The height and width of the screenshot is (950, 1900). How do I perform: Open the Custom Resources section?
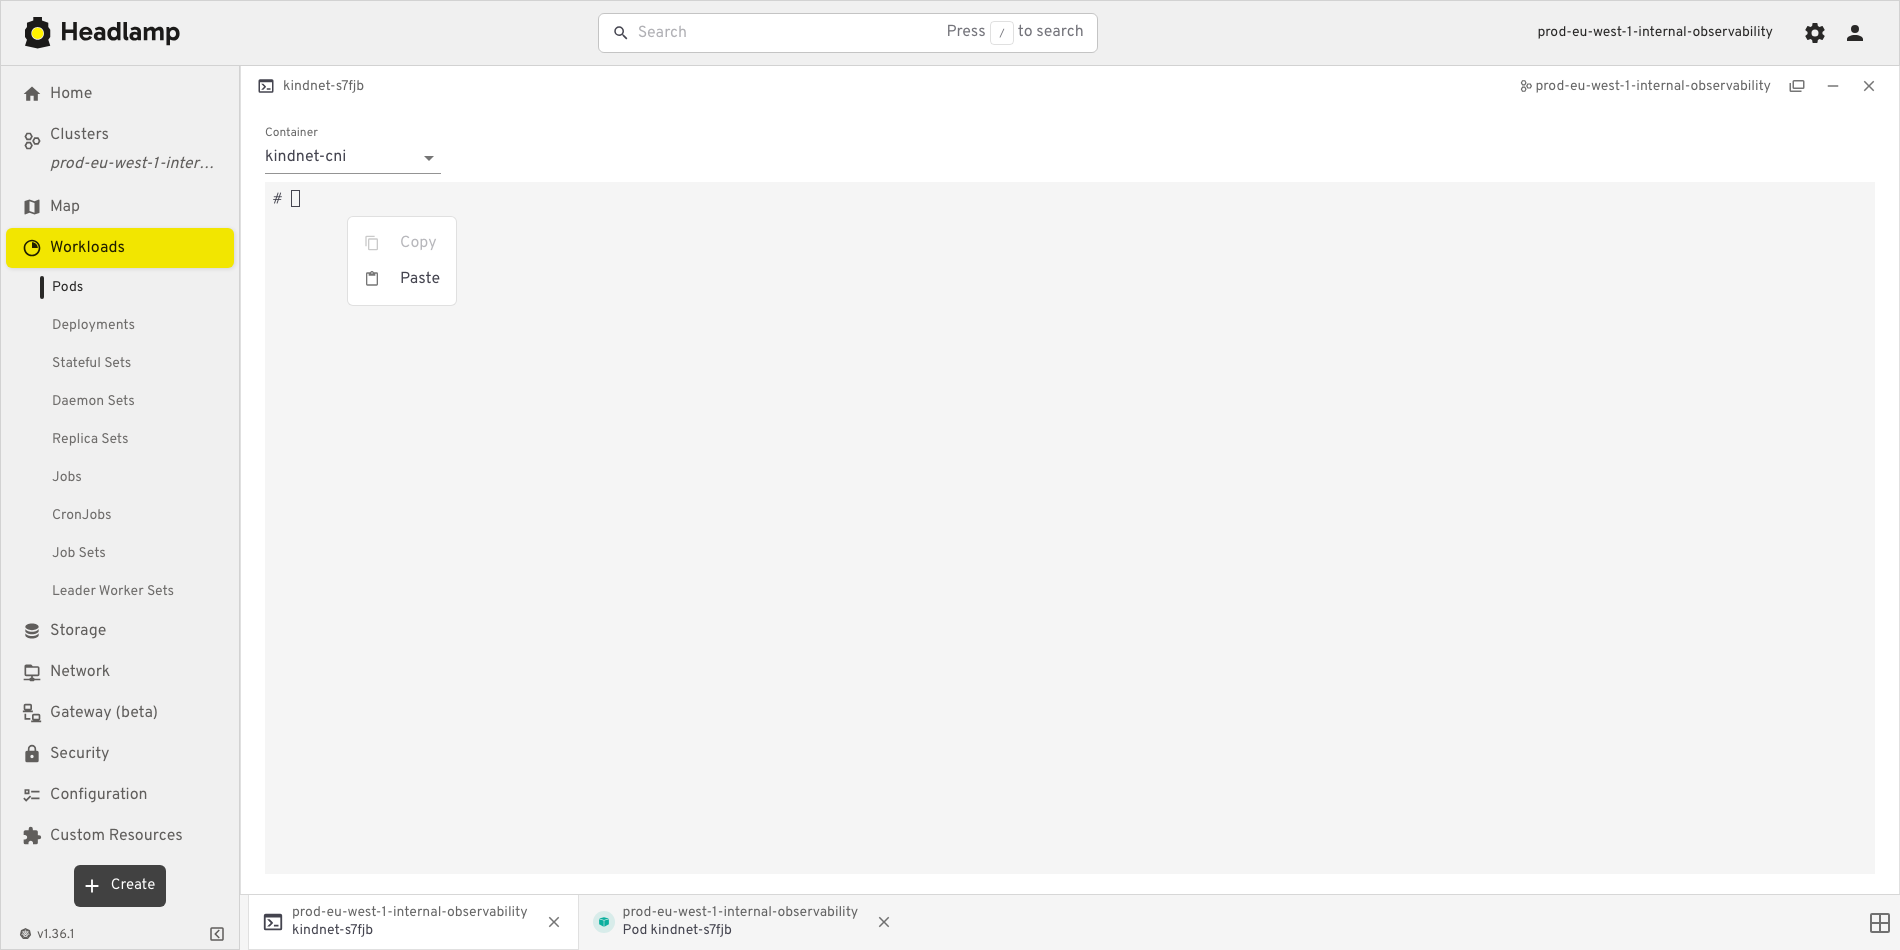tap(120, 836)
